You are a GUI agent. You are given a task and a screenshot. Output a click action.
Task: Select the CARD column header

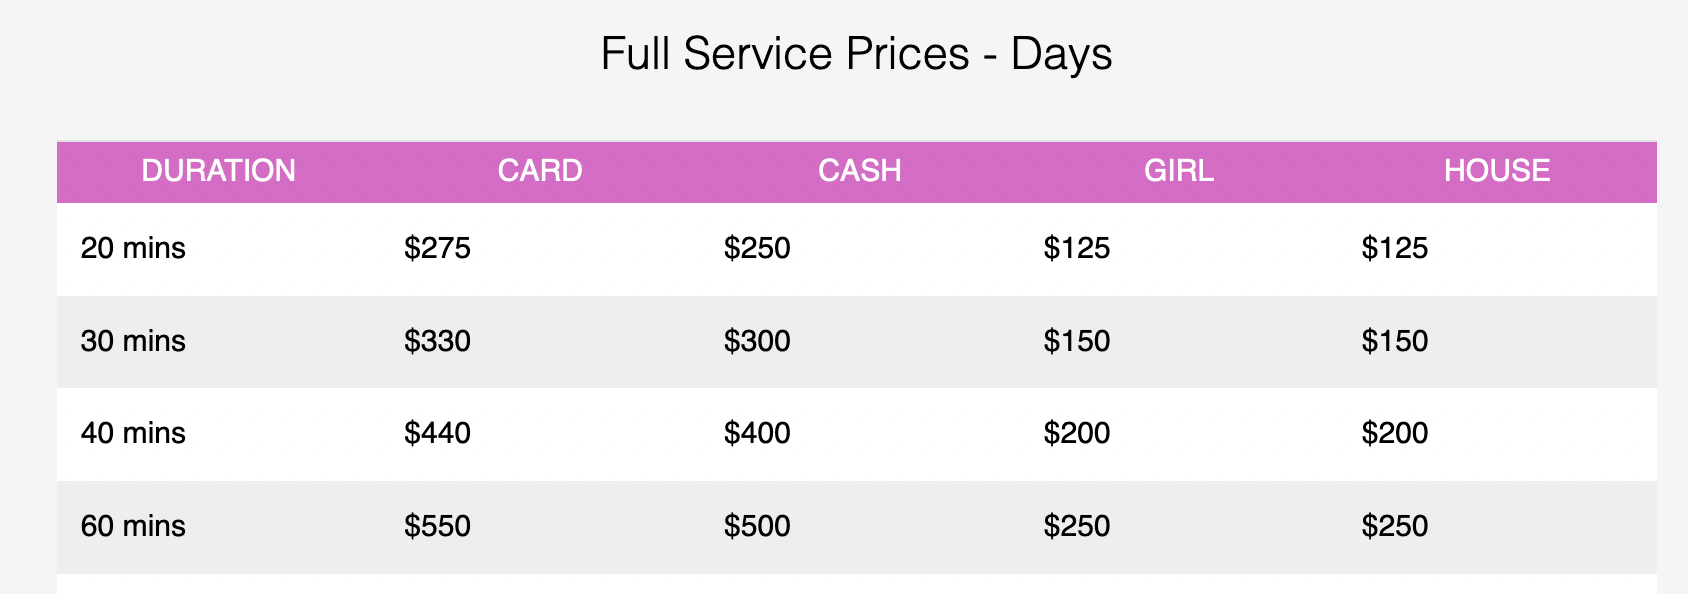540,171
